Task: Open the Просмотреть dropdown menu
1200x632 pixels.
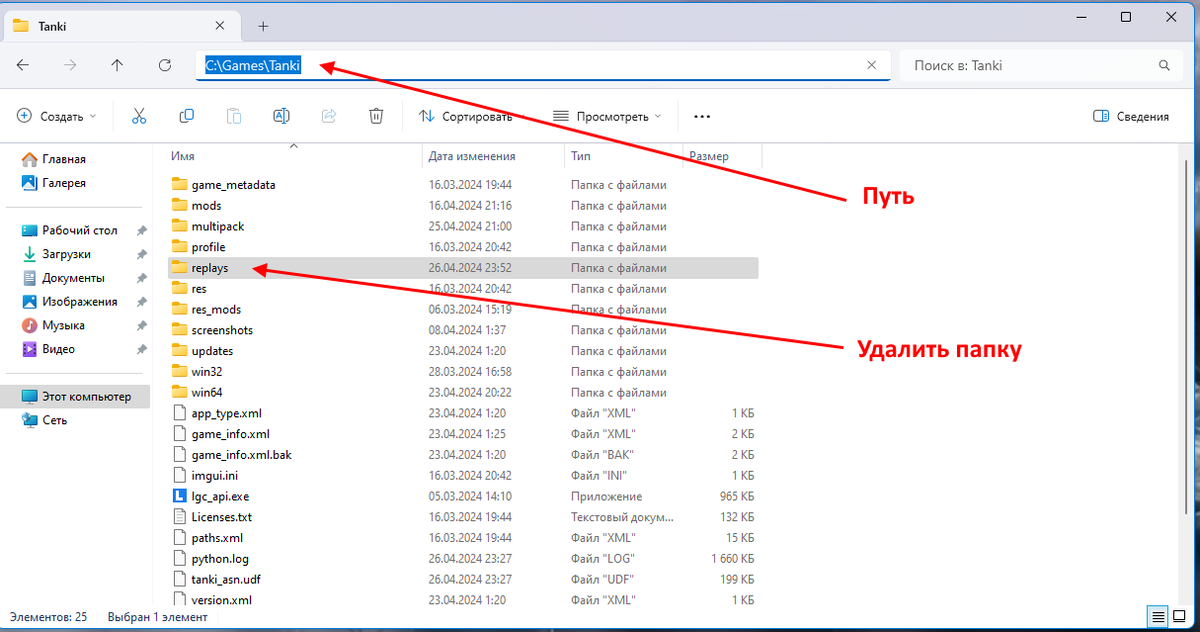Action: click(x=607, y=116)
